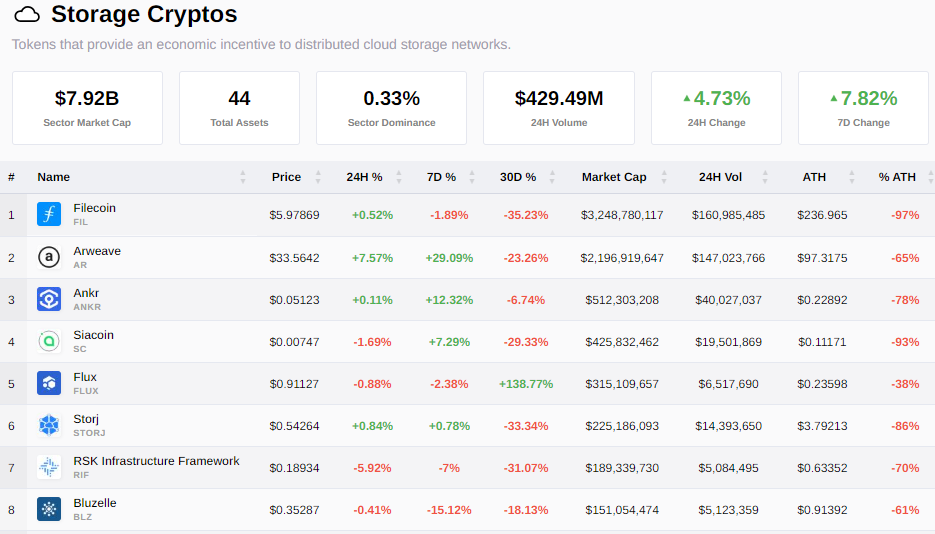This screenshot has width=935, height=534.
Task: Click the RIF ticker symbol
Action: [81, 475]
